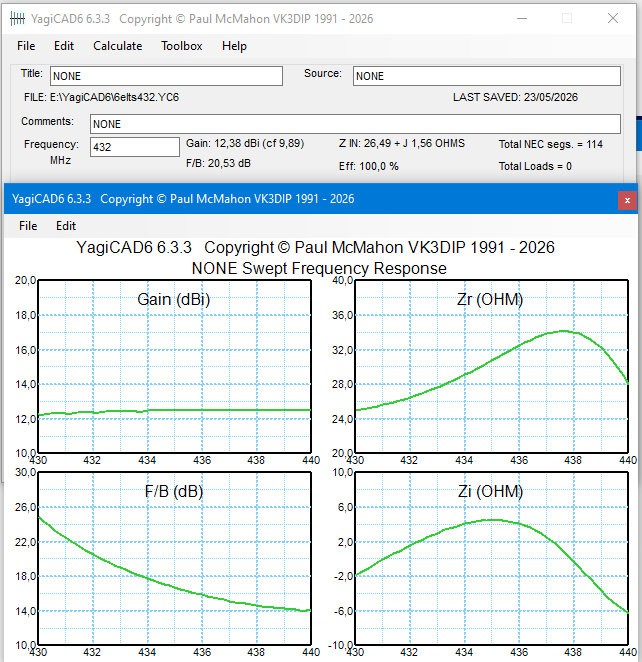Click the Title input field
The image size is (642, 662).
point(166,76)
